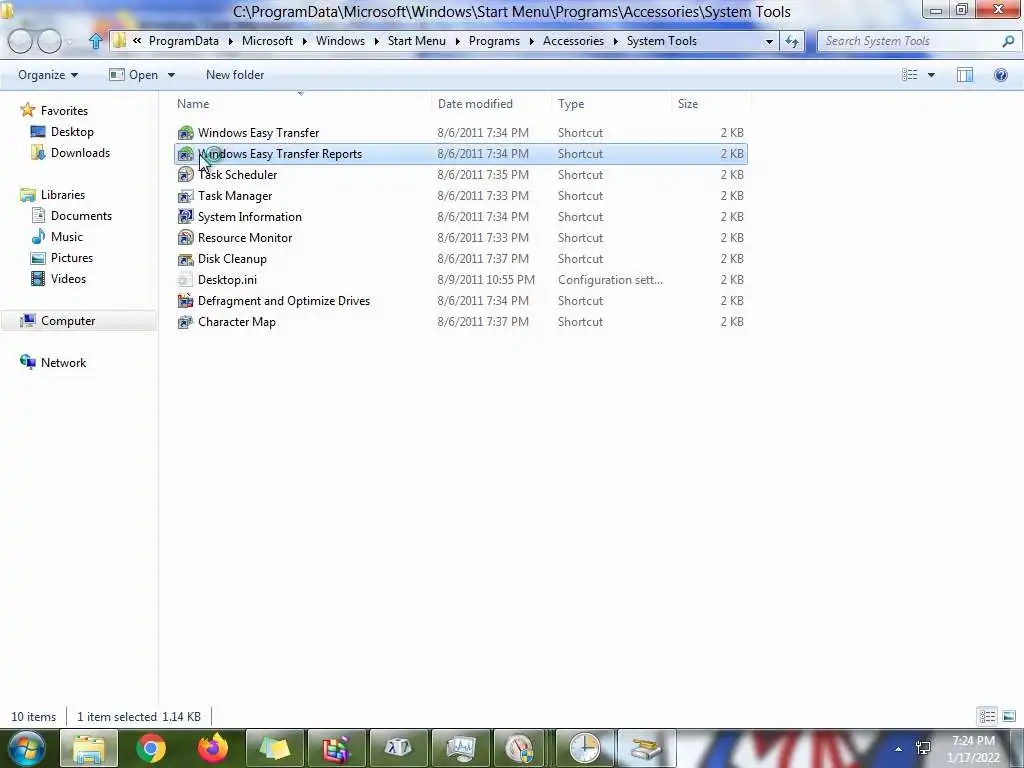Viewport: 1024px width, 768px height.
Task: Click the Defragment and Optimize Drives icon
Action: (x=185, y=300)
